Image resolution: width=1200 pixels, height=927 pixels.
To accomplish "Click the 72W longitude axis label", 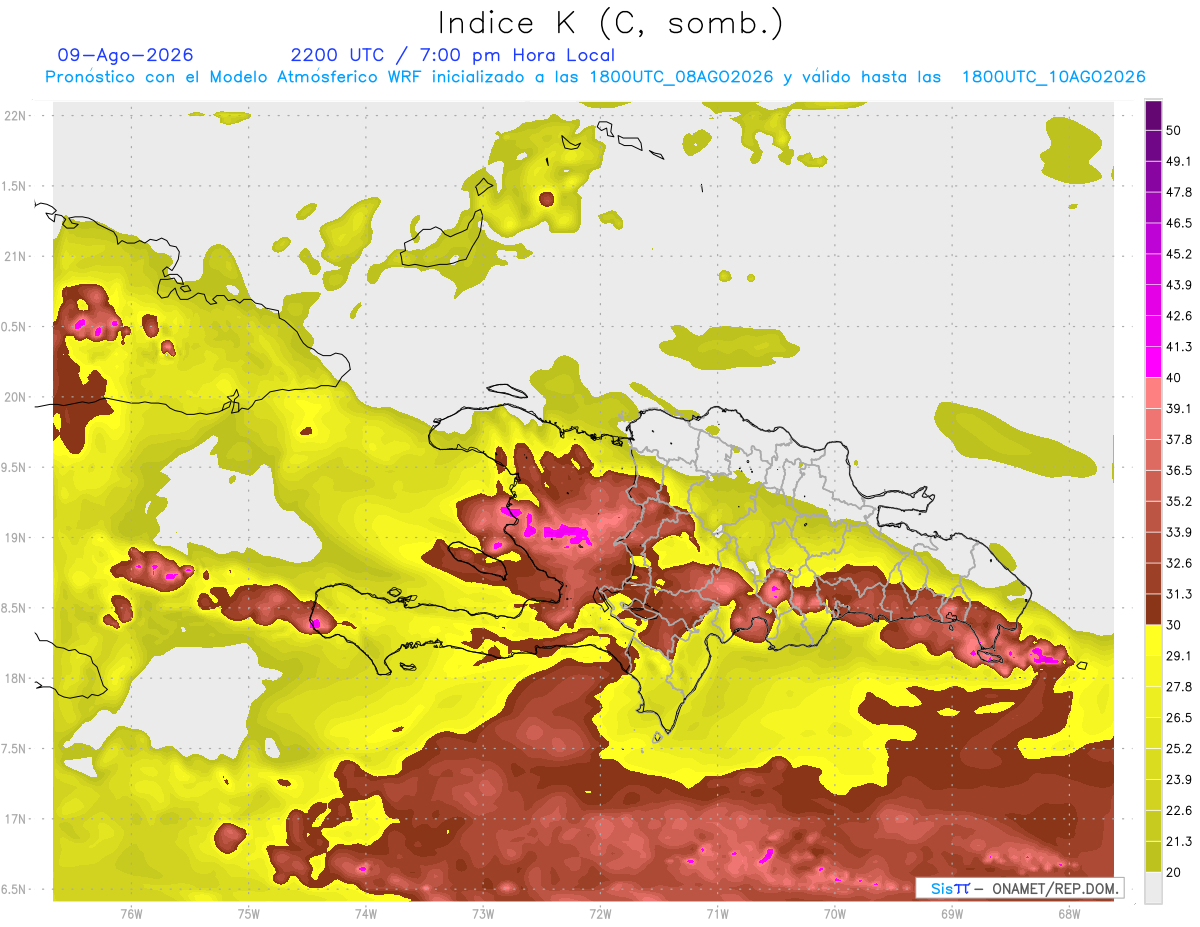I will (x=600, y=914).
